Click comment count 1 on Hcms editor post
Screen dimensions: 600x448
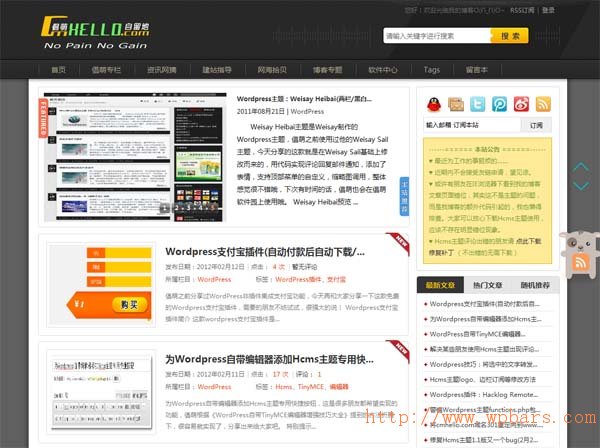click(319, 374)
